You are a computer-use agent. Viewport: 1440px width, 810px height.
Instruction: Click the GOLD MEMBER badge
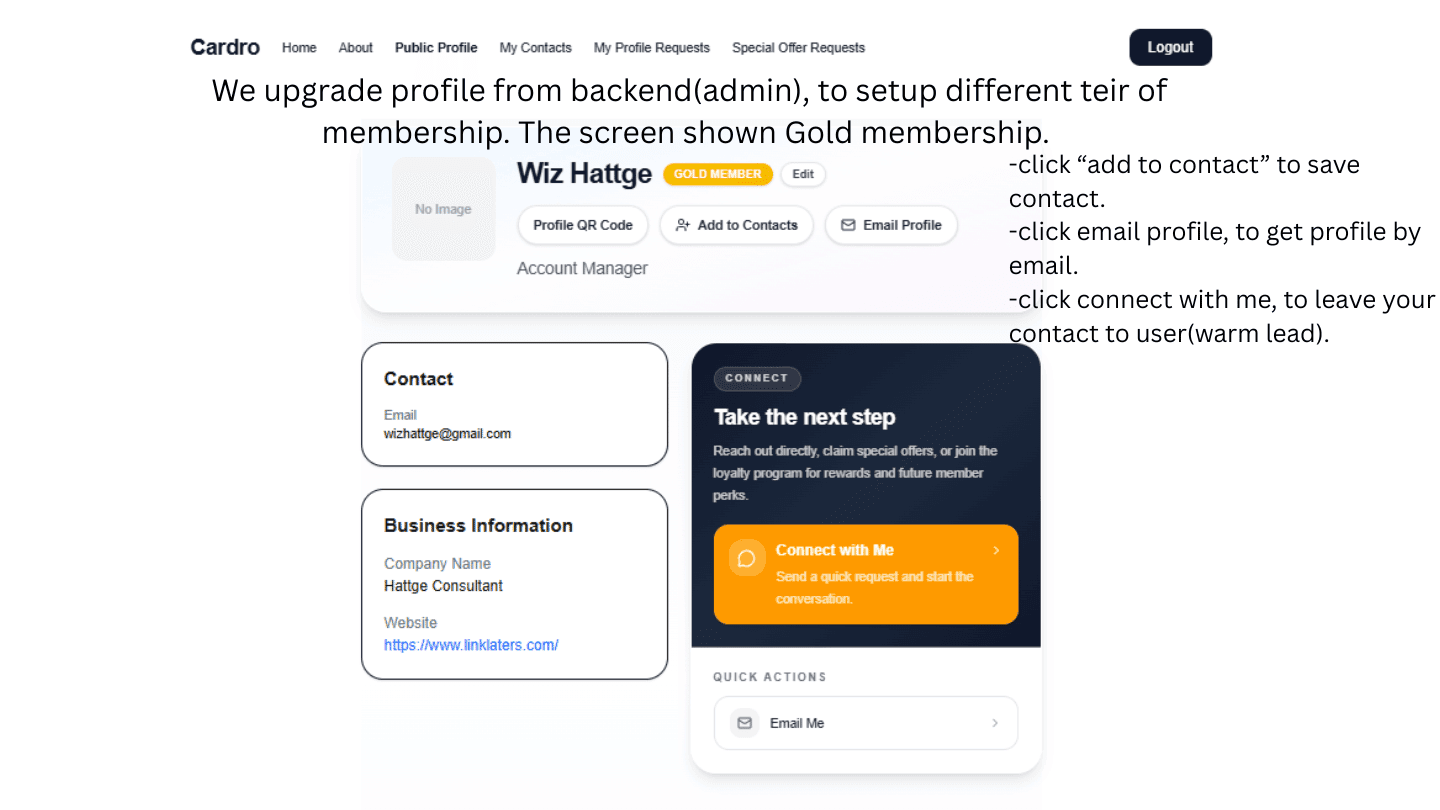point(718,174)
